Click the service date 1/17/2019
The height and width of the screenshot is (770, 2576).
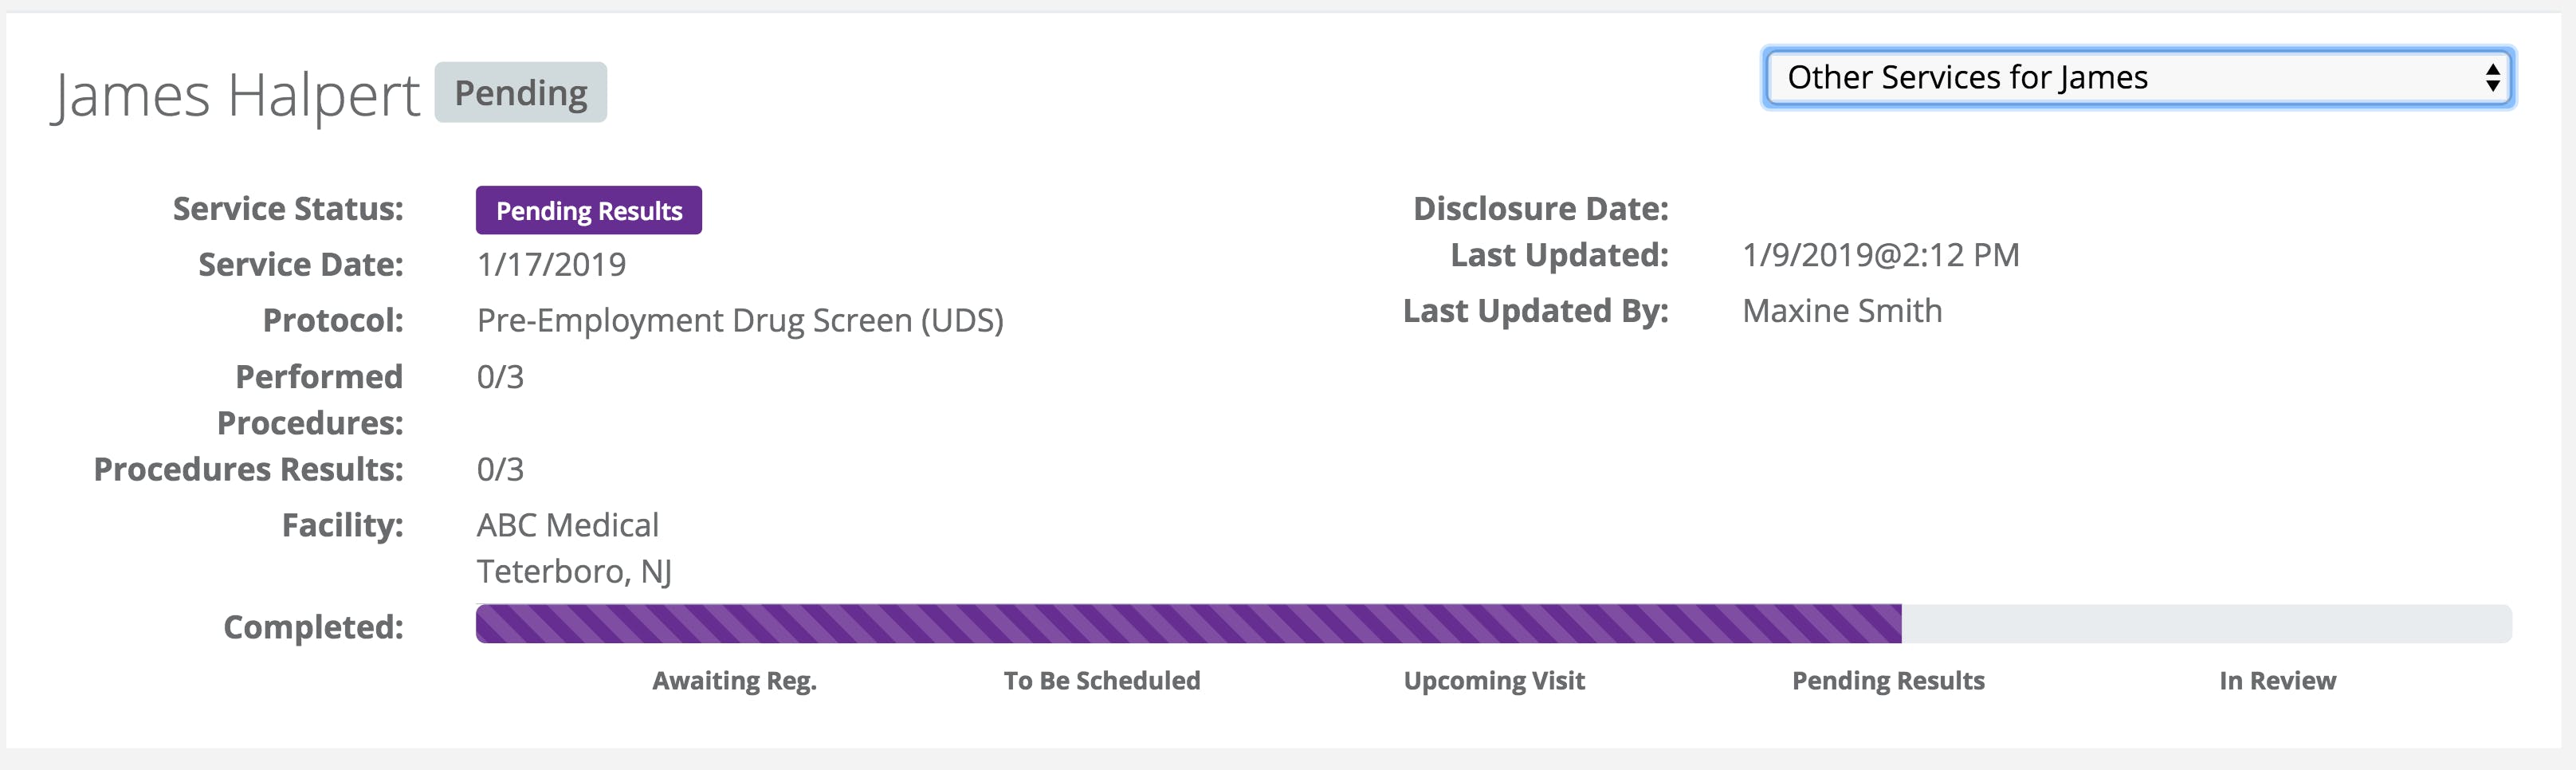click(551, 265)
